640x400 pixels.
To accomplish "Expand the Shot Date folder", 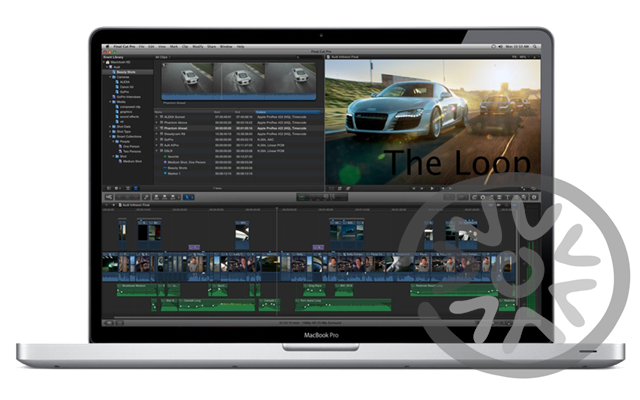I will 110,127.
